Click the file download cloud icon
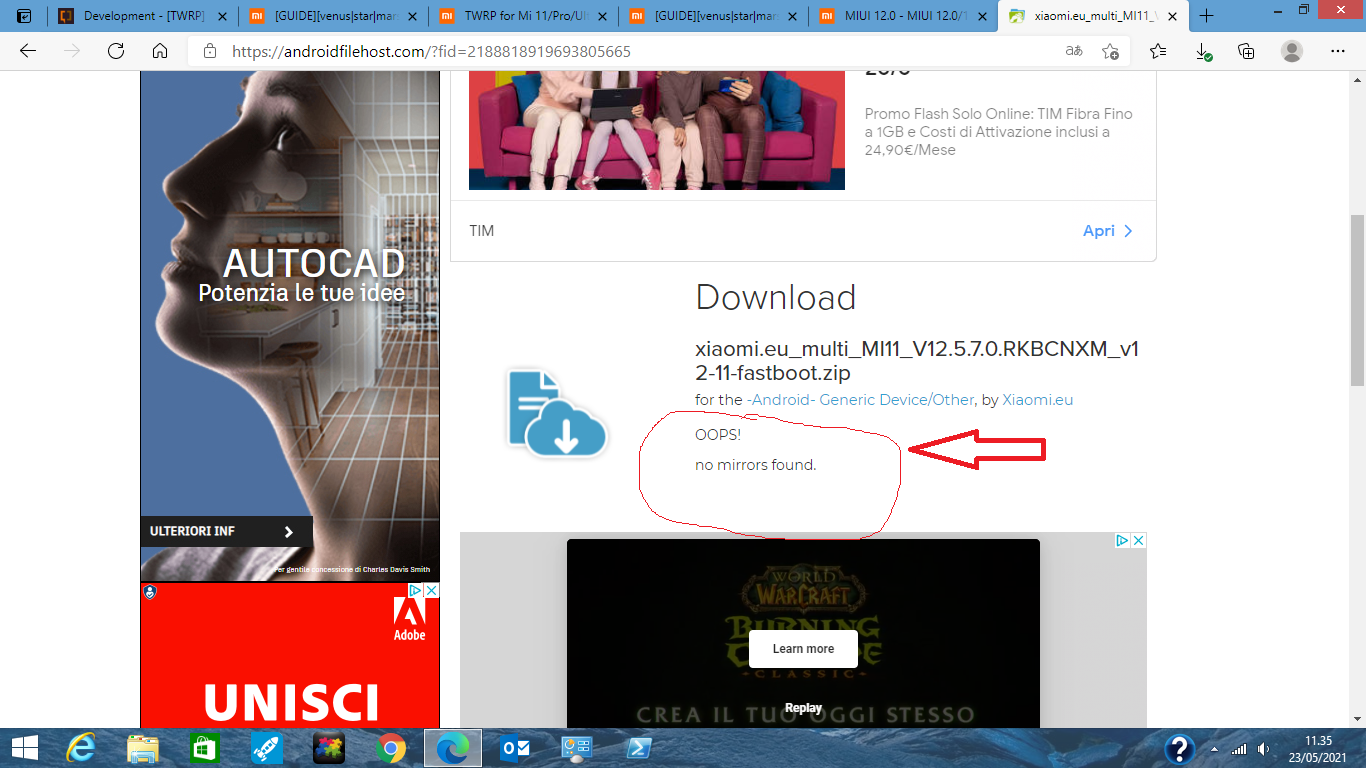 pos(557,414)
